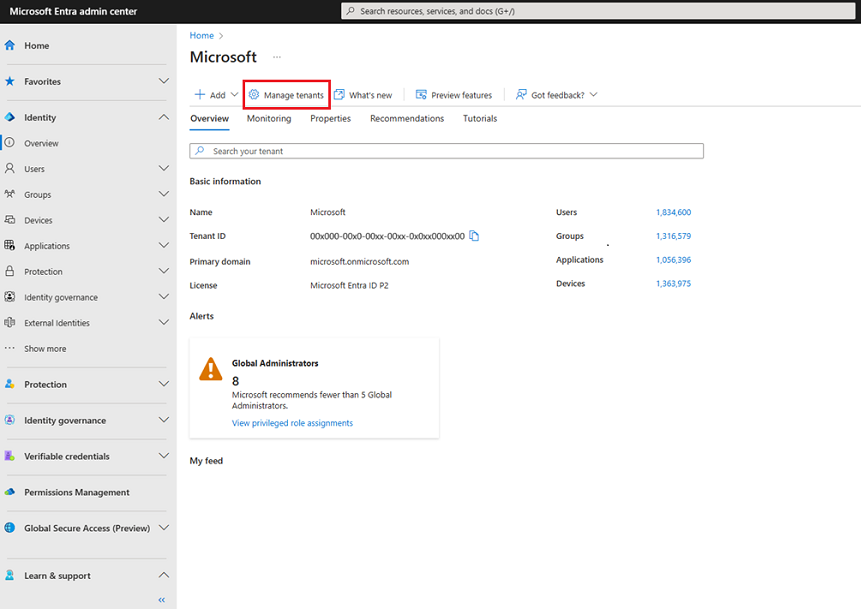Collapse the sidebar with double chevron
Image resolution: width=861 pixels, height=609 pixels.
[161, 600]
